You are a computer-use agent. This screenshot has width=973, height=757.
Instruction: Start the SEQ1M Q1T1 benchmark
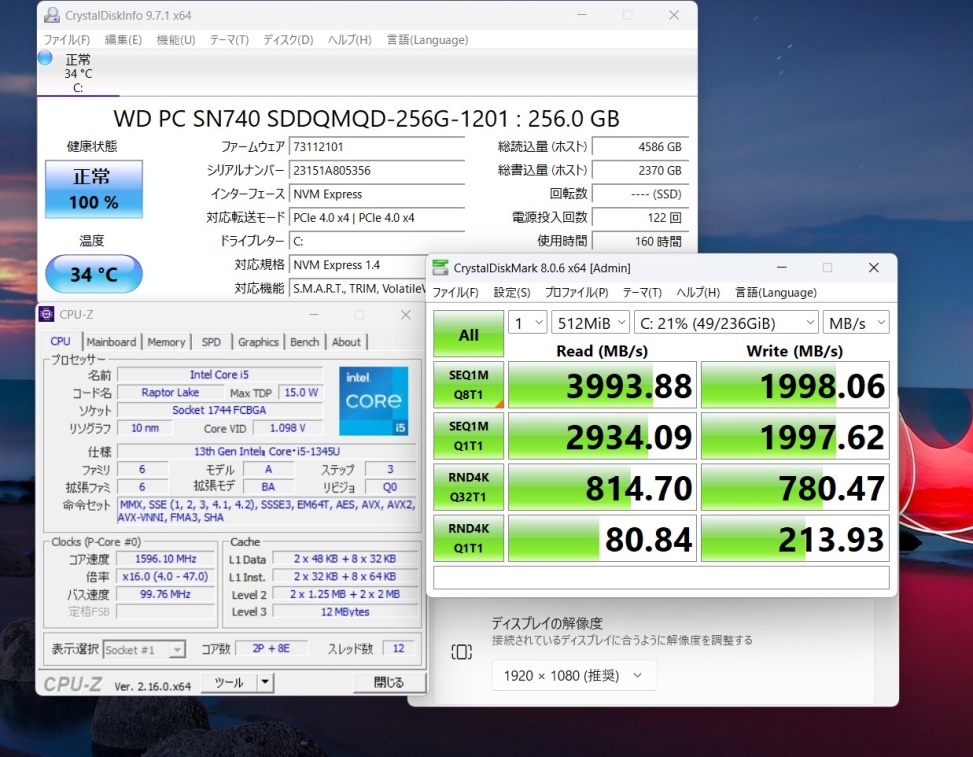click(x=469, y=436)
